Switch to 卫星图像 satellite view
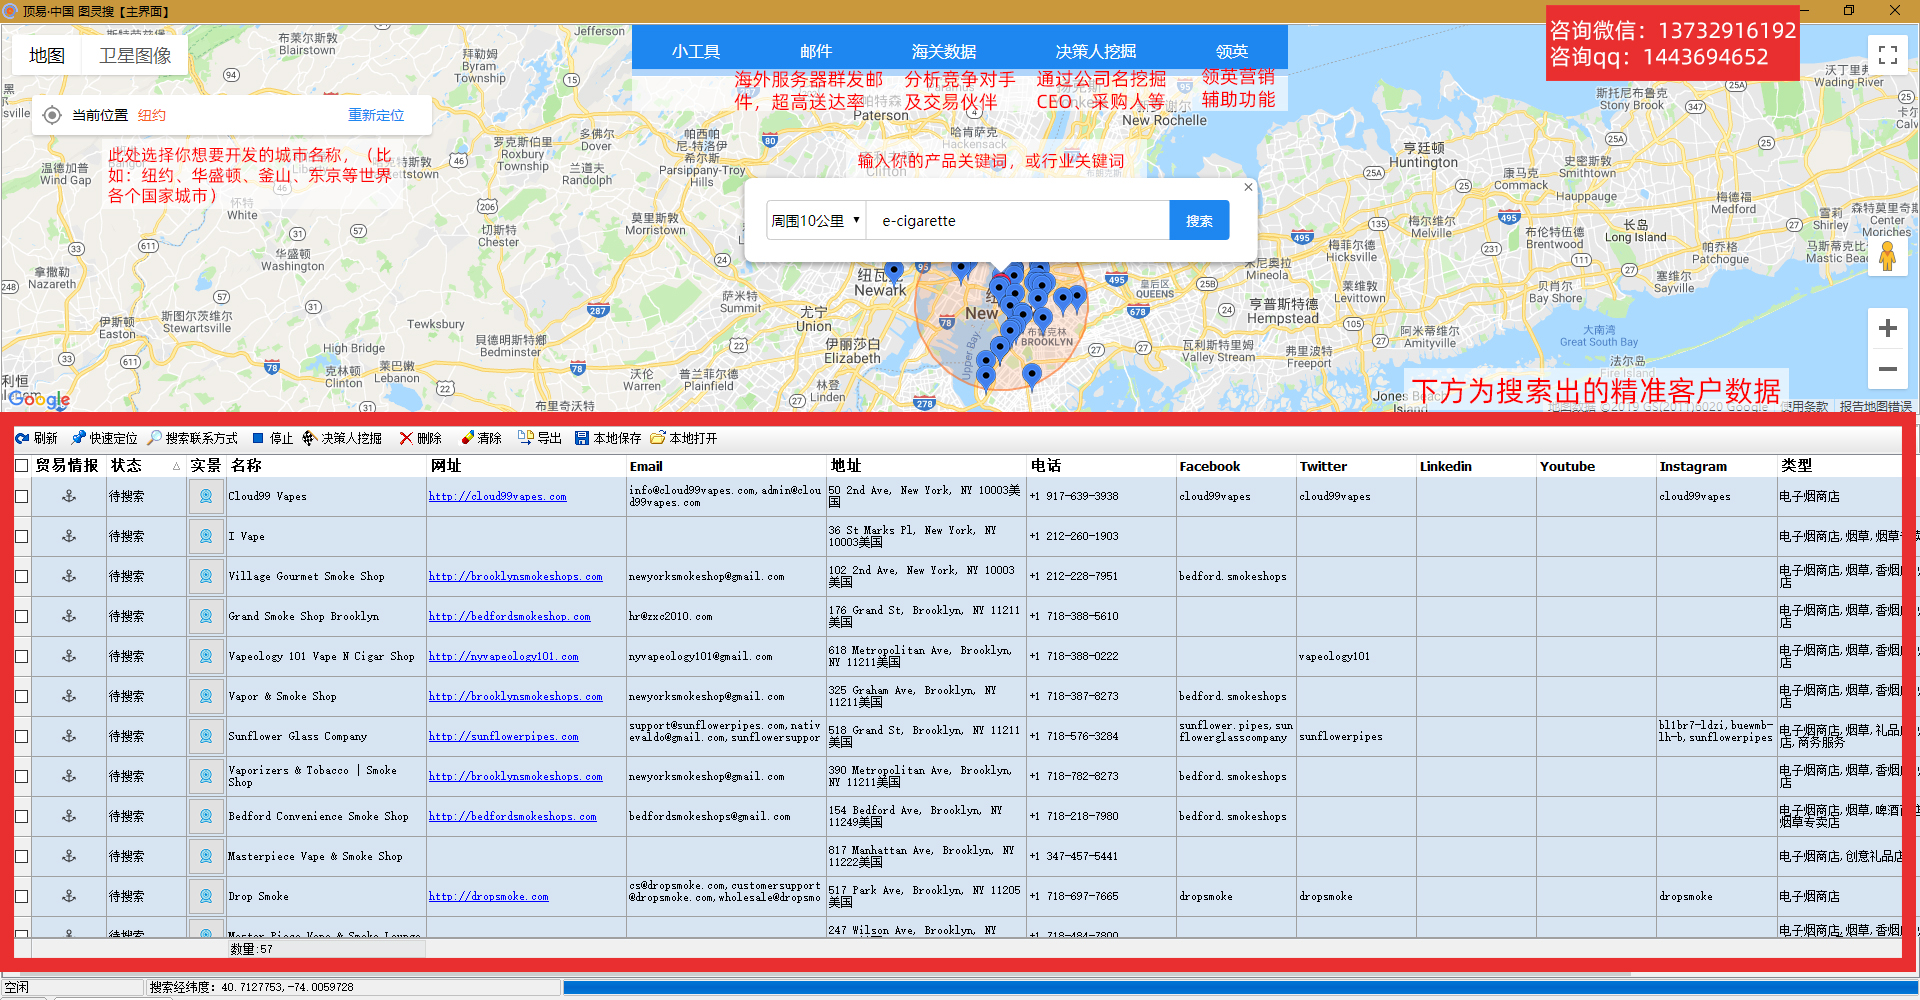Image resolution: width=1920 pixels, height=1000 pixels. 135,55
